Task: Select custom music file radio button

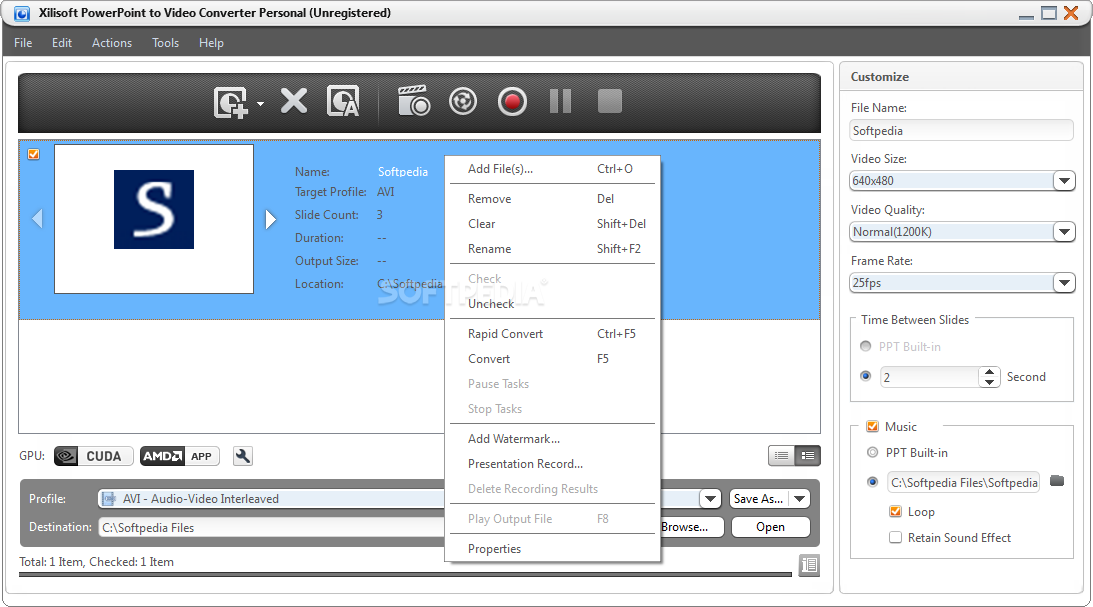Action: [872, 482]
